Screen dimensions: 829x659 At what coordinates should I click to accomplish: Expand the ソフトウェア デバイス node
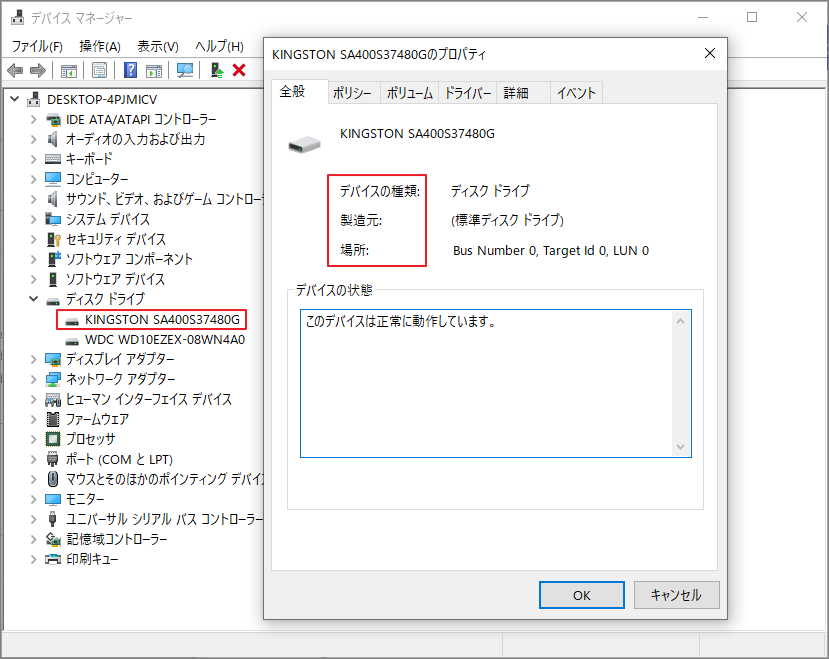(x=33, y=279)
